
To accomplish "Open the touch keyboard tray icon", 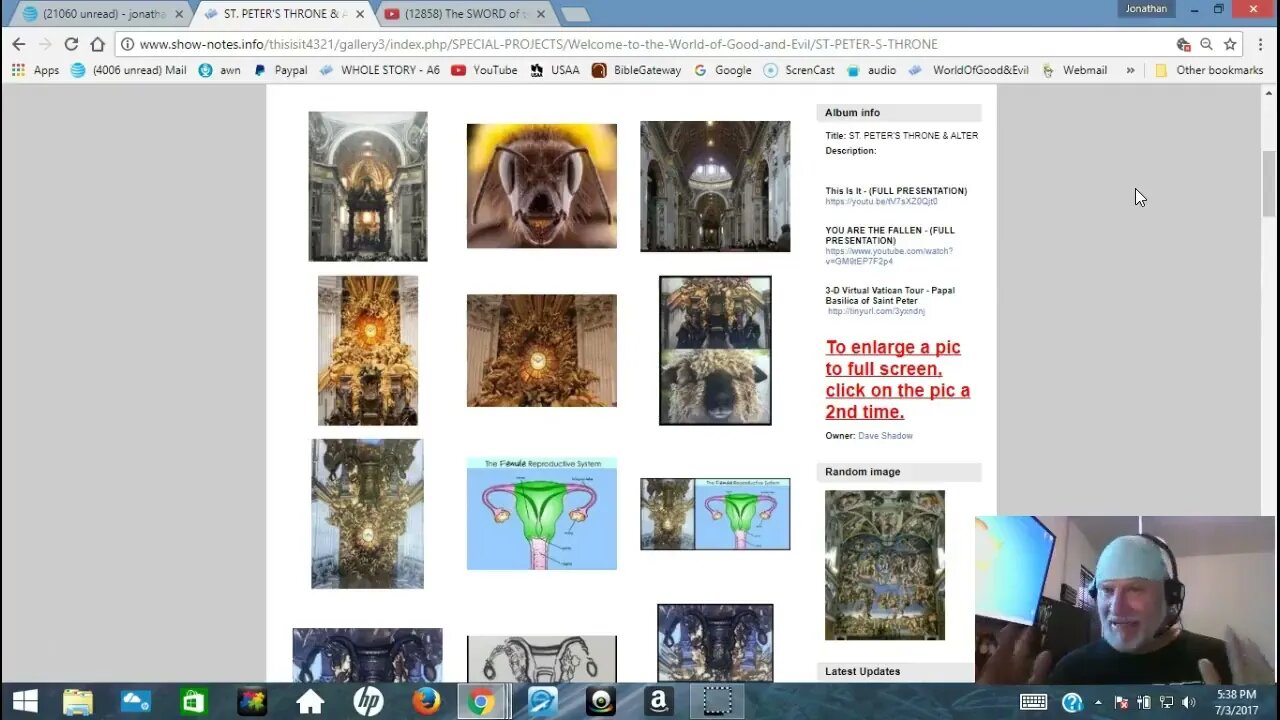I will click(x=1033, y=702).
